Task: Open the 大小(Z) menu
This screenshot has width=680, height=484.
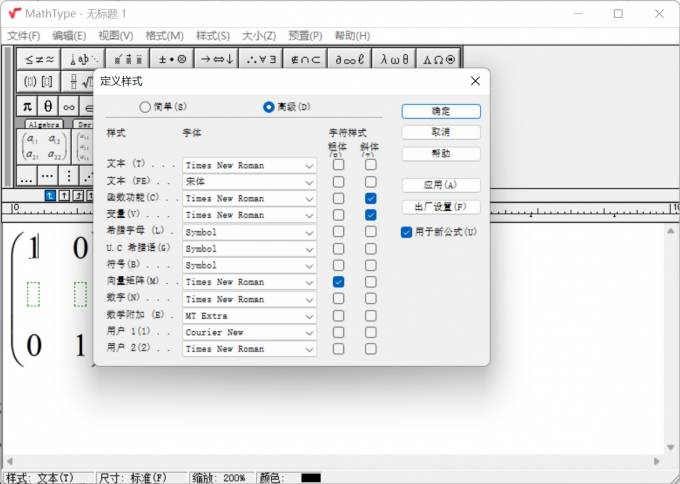Action: [259, 36]
